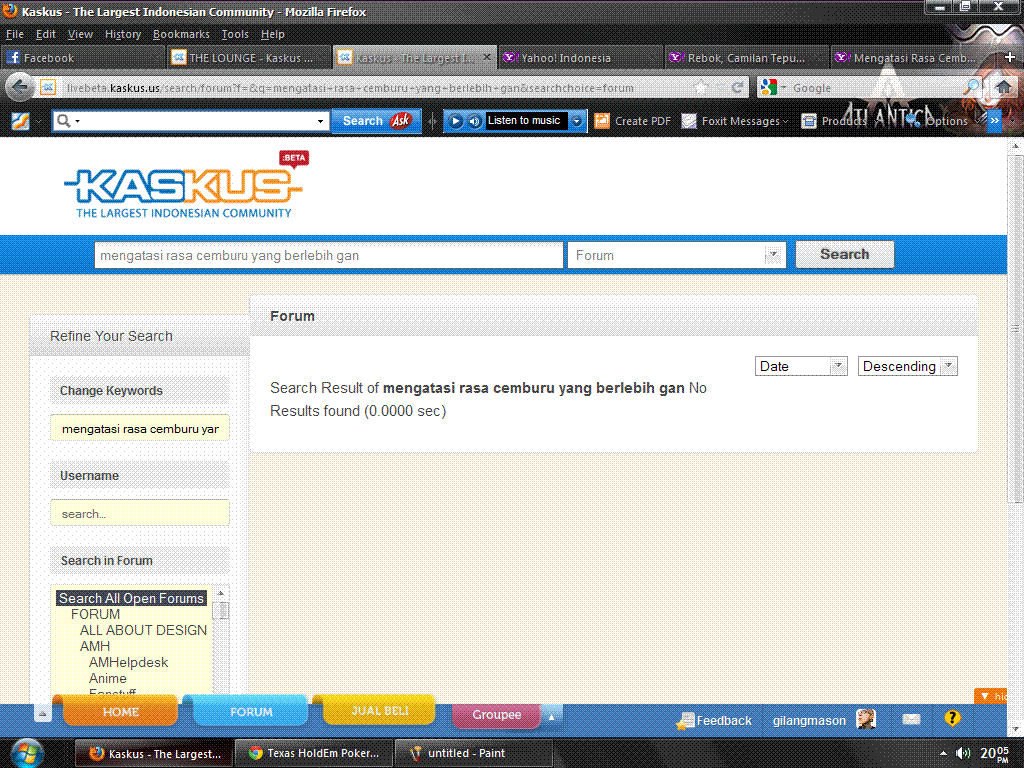Click the HOME button in bottom bar
The height and width of the screenshot is (768, 1024).
click(120, 711)
